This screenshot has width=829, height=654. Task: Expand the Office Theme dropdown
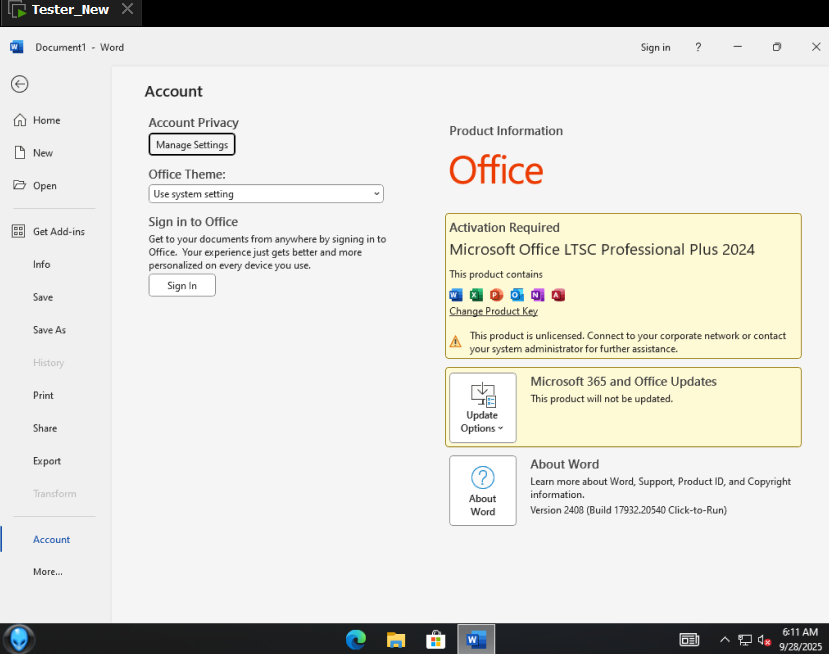click(x=266, y=194)
